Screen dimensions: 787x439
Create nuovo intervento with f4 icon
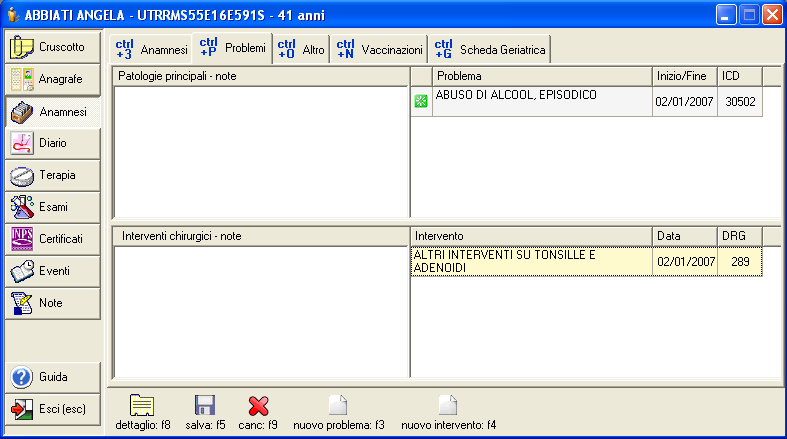448,405
